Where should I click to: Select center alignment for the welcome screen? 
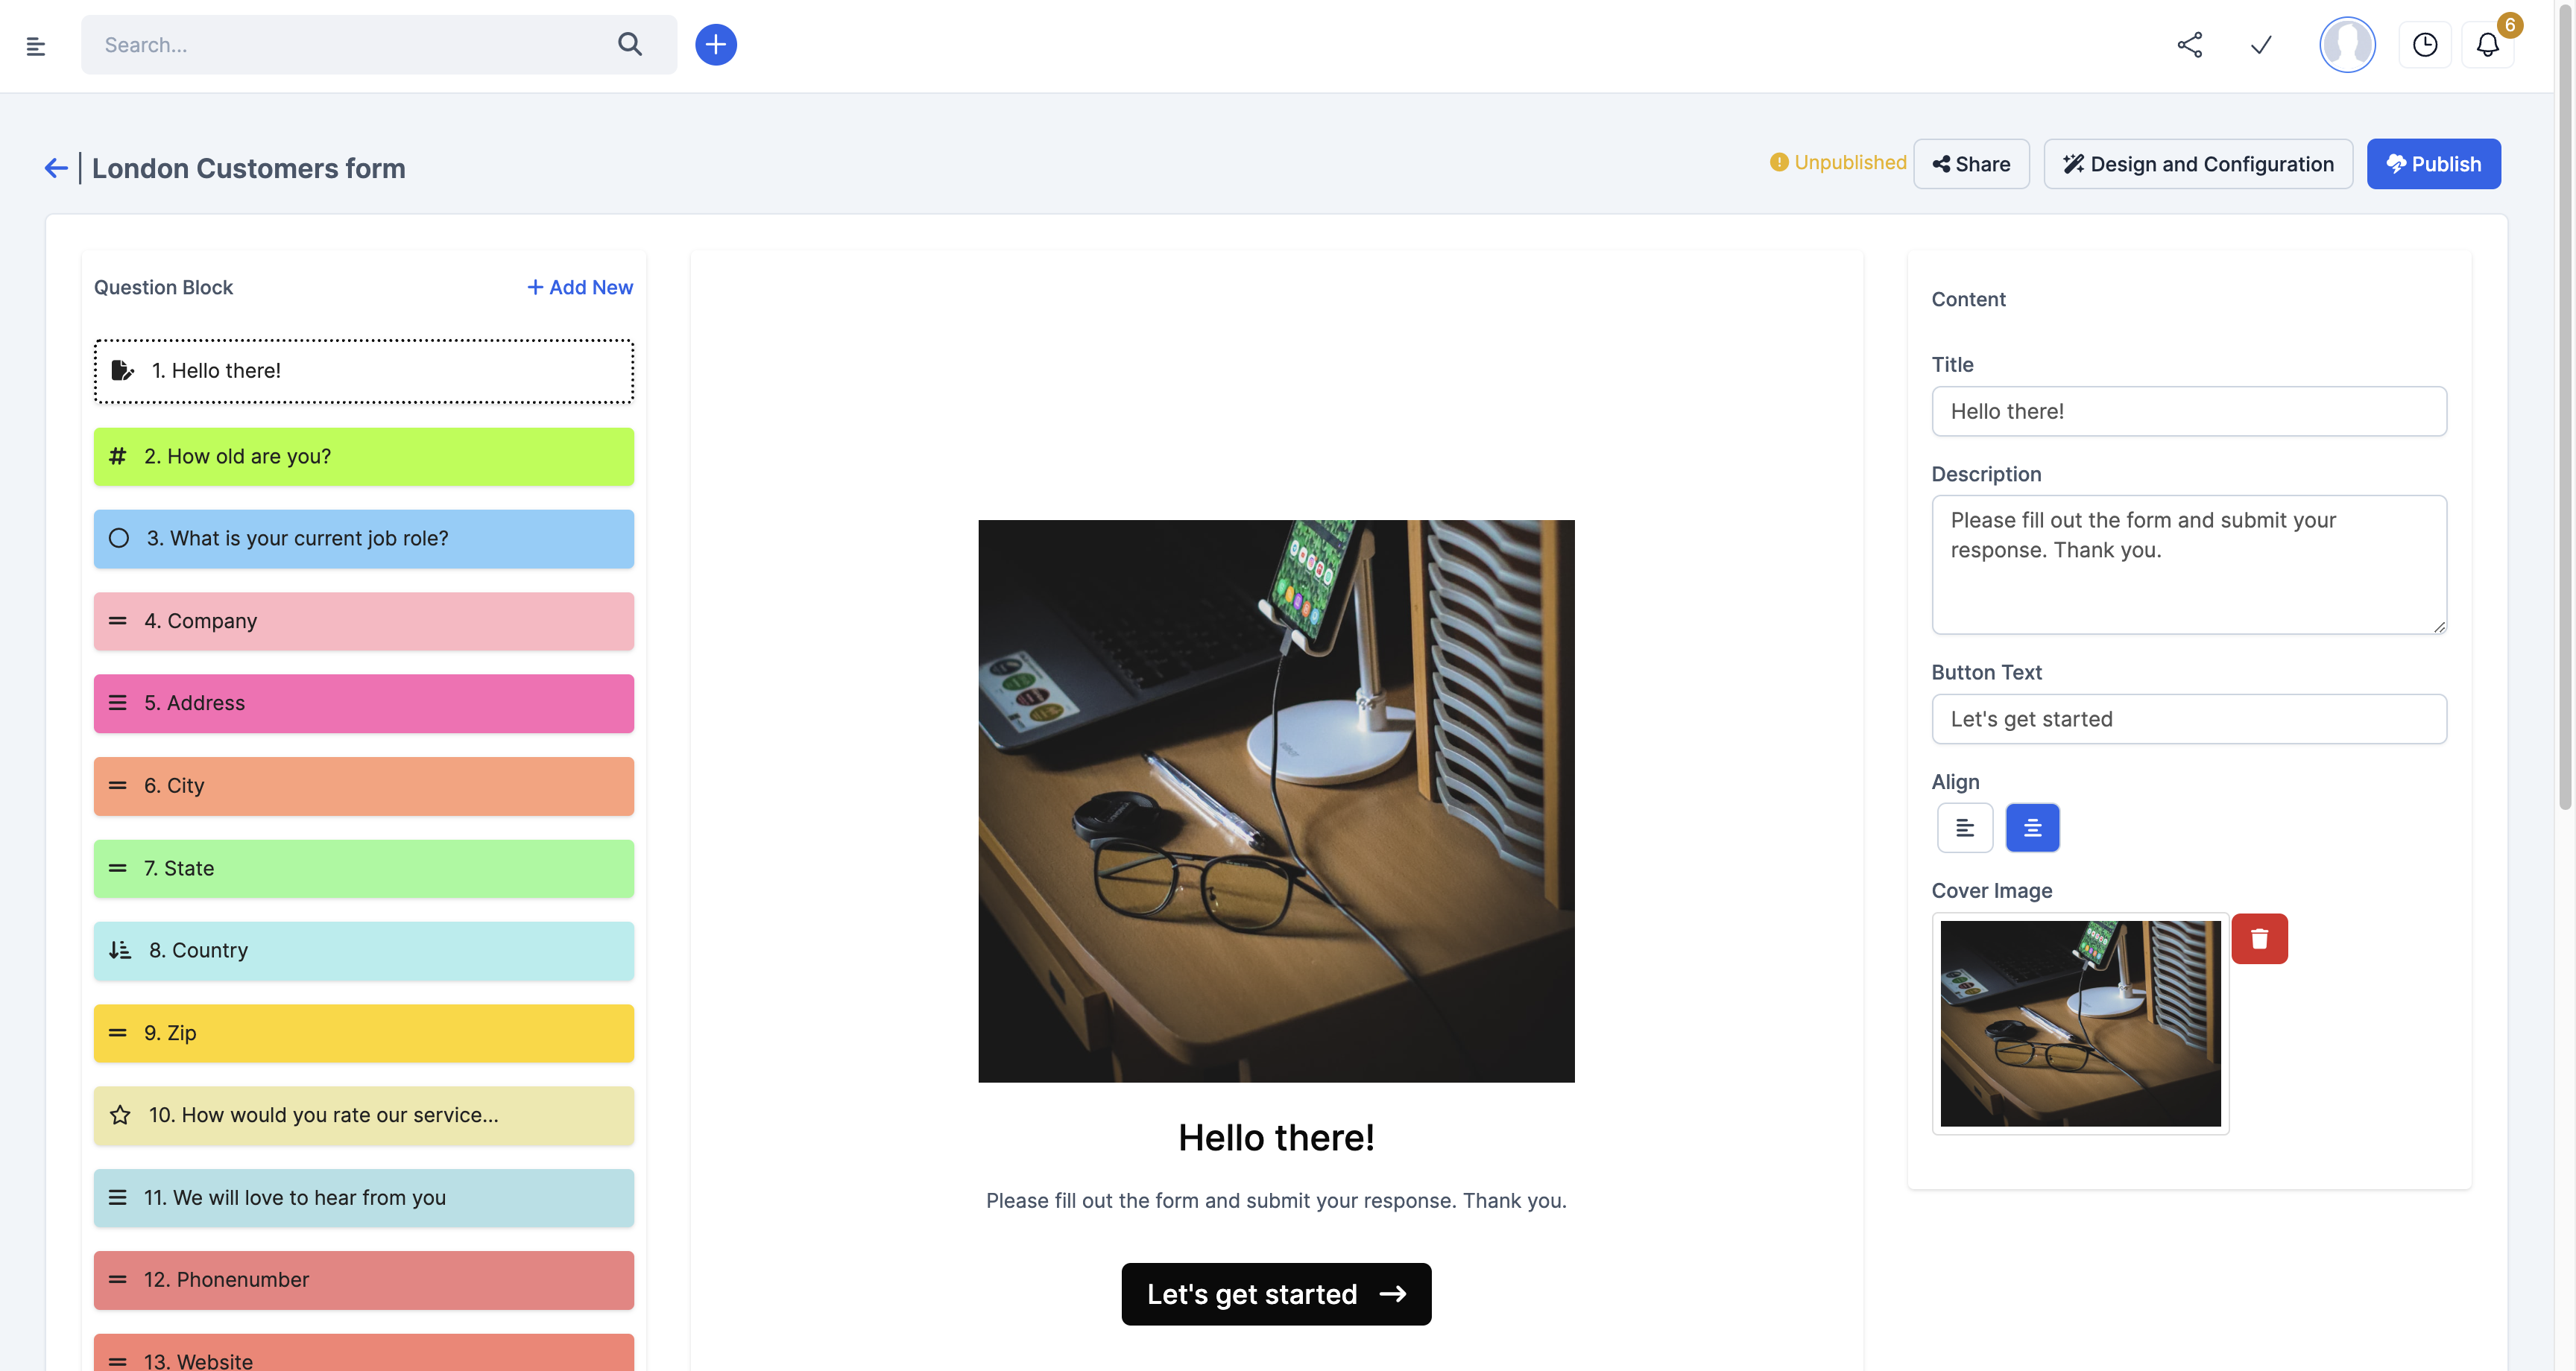coord(2032,827)
